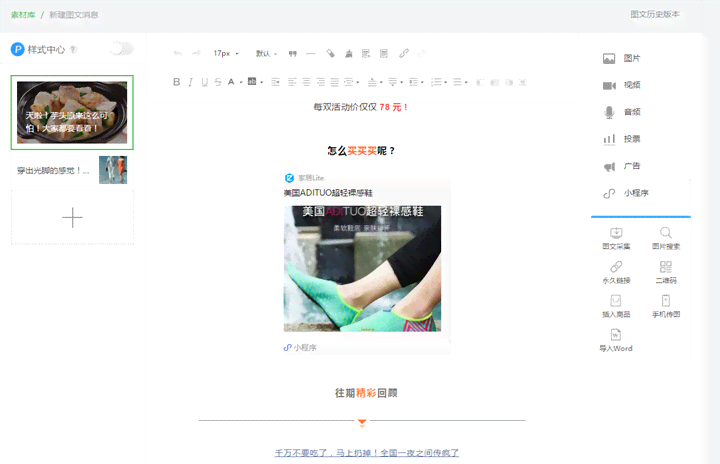Click the help question mark beside 样式中心
The width and height of the screenshot is (720, 464).
point(73,50)
